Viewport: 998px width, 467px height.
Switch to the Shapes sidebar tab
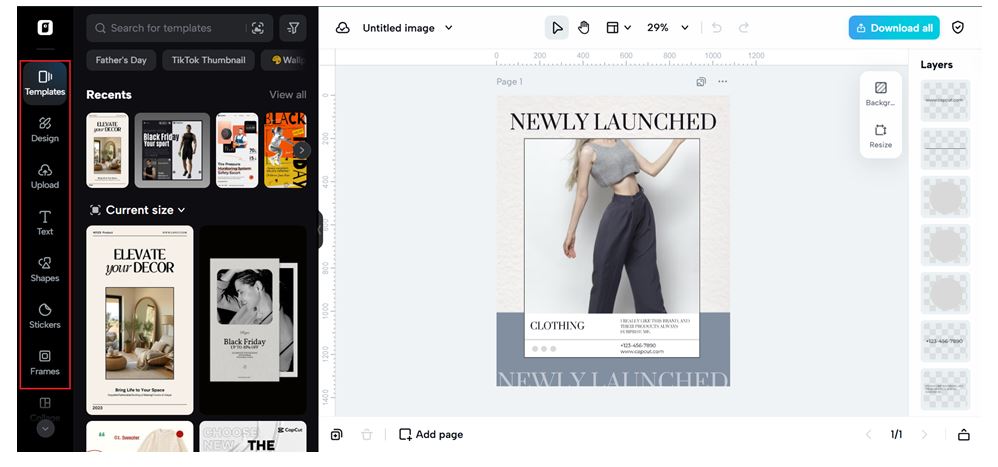tap(45, 268)
